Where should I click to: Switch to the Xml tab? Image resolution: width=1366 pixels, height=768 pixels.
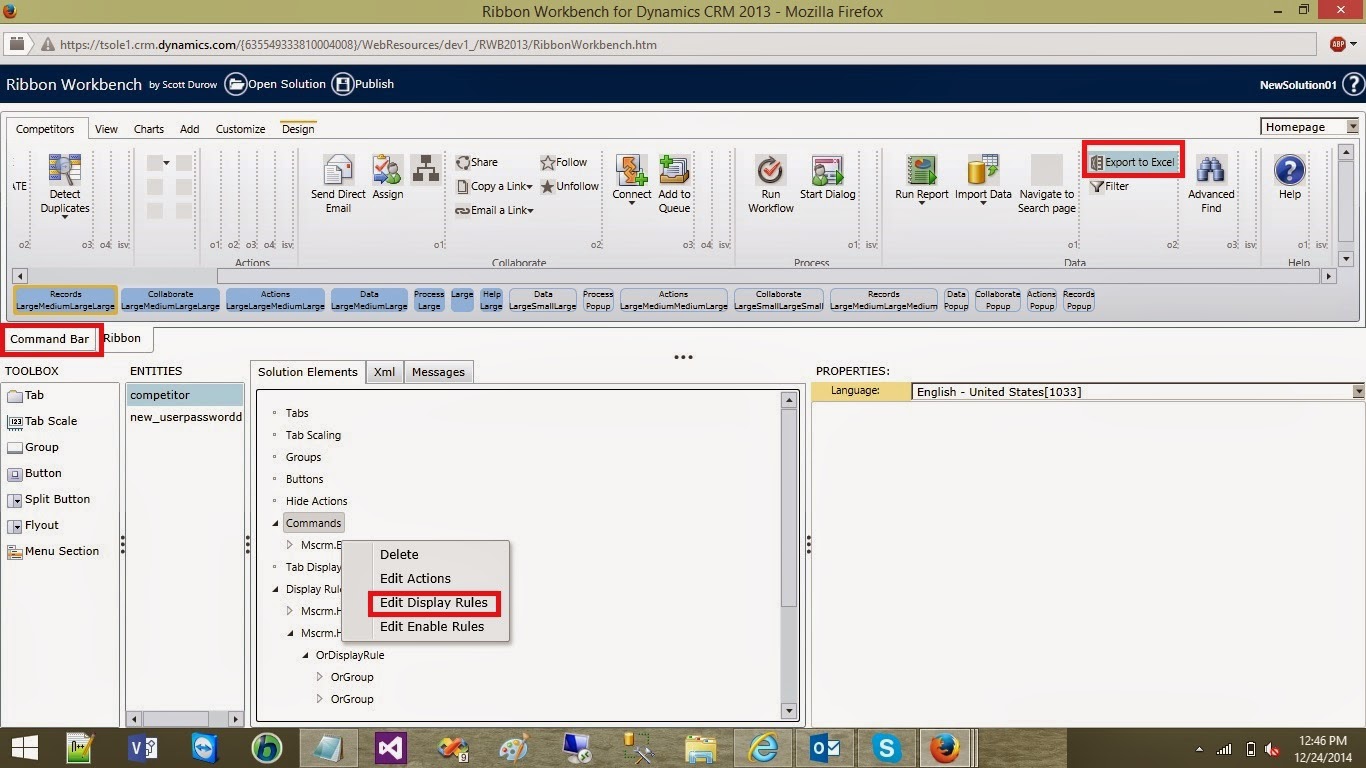[x=384, y=371]
